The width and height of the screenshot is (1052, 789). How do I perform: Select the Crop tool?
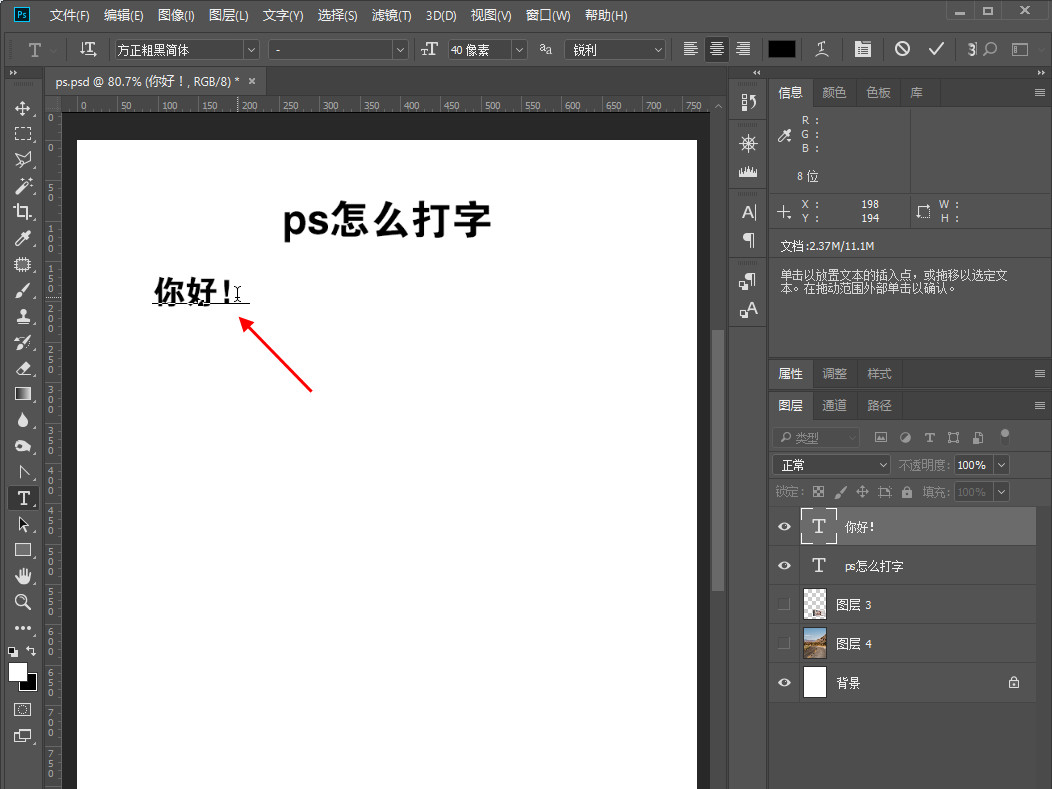(23, 212)
